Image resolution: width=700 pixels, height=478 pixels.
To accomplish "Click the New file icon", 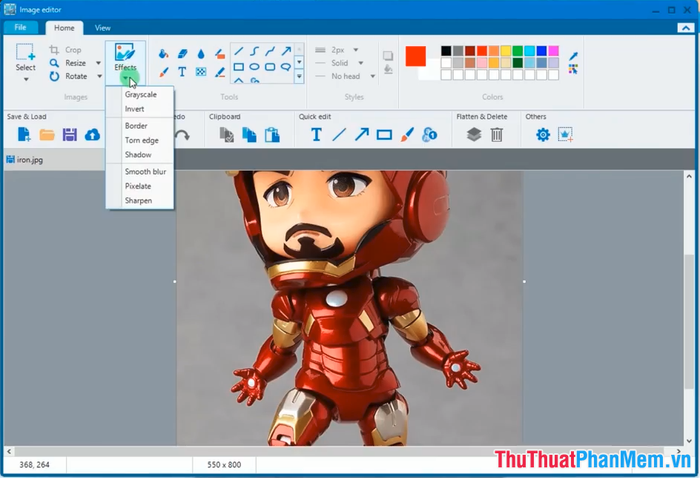I will click(24, 134).
